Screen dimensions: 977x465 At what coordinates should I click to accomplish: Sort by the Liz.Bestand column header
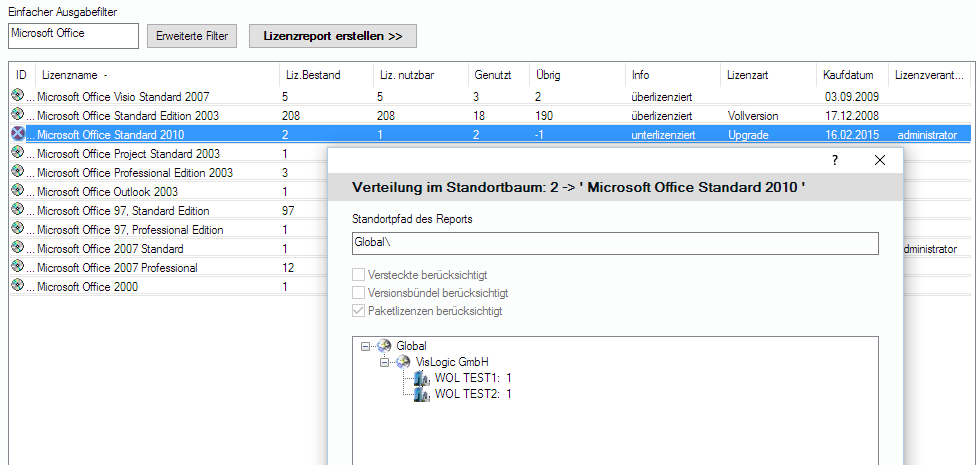325,75
